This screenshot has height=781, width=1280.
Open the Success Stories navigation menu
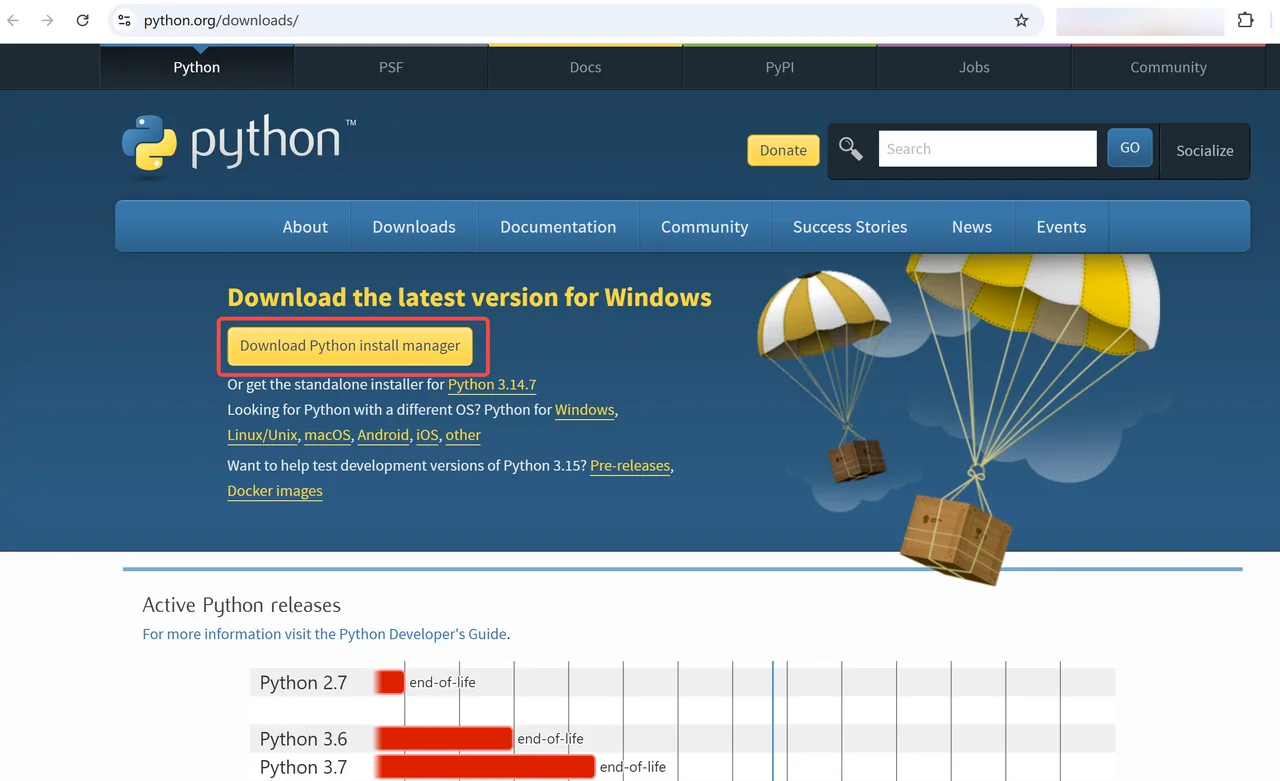[x=850, y=227]
